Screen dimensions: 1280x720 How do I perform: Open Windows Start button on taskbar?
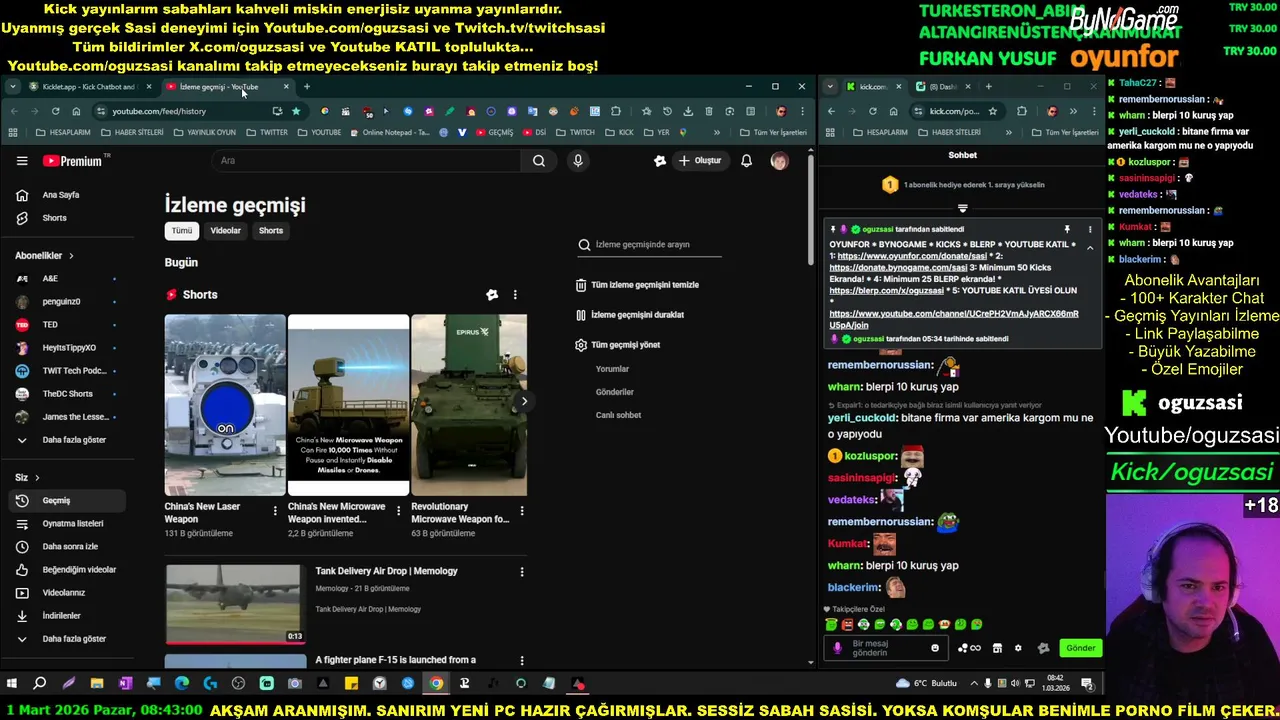click(12, 684)
